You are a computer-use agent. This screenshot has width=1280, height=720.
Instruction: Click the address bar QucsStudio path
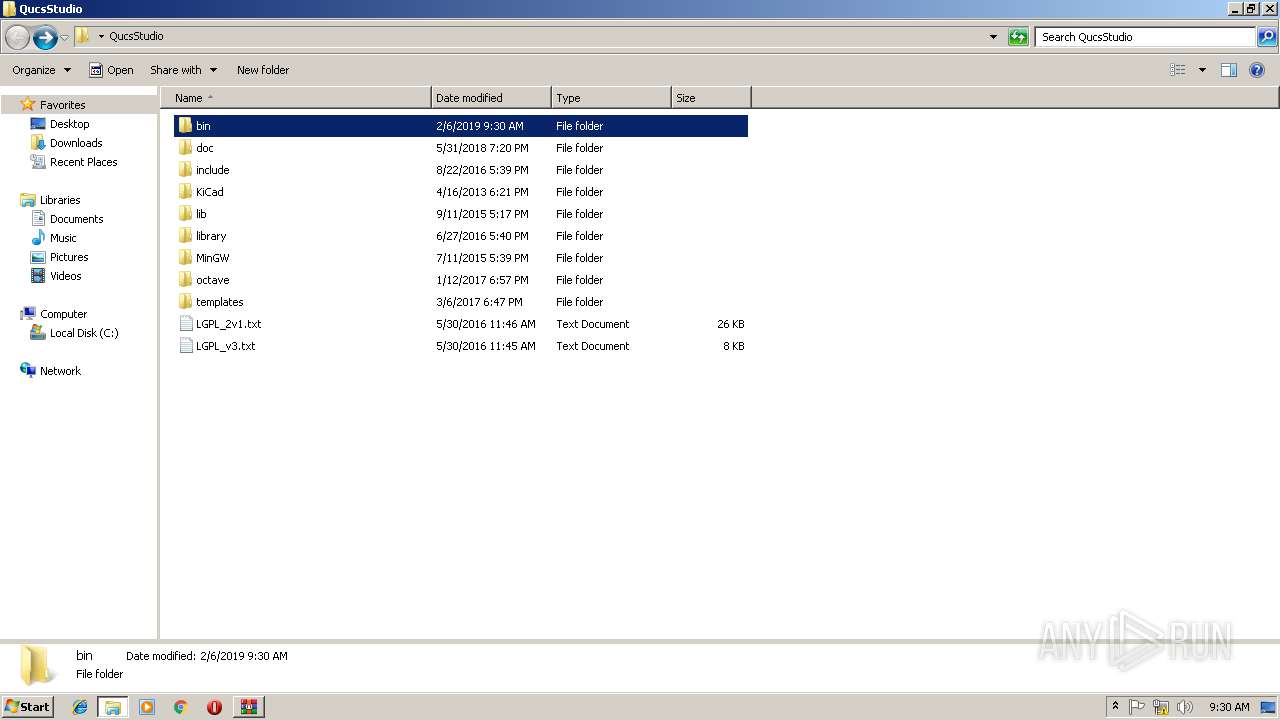click(136, 36)
